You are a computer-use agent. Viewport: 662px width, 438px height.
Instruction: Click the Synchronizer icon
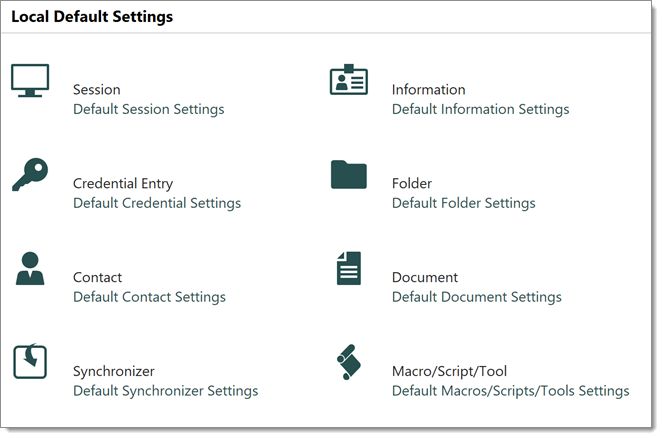[x=30, y=361]
